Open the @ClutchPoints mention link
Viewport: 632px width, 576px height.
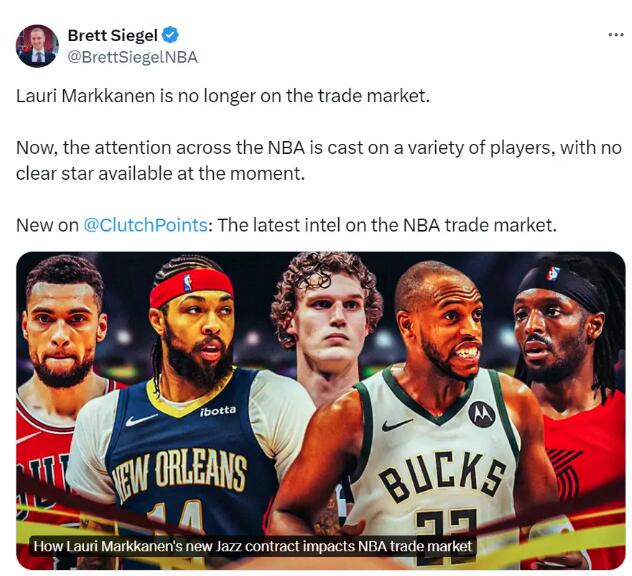pos(145,225)
